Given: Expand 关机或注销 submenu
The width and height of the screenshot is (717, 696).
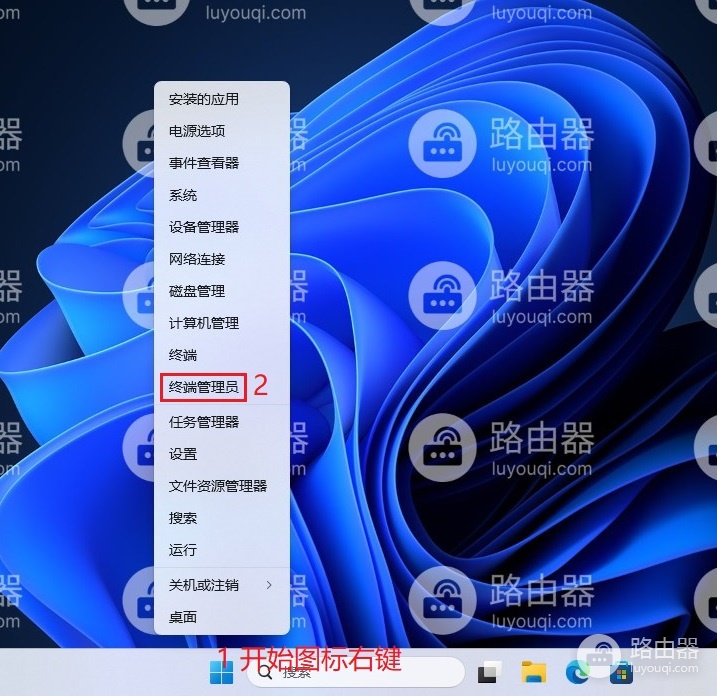Looking at the screenshot, I should 222,585.
